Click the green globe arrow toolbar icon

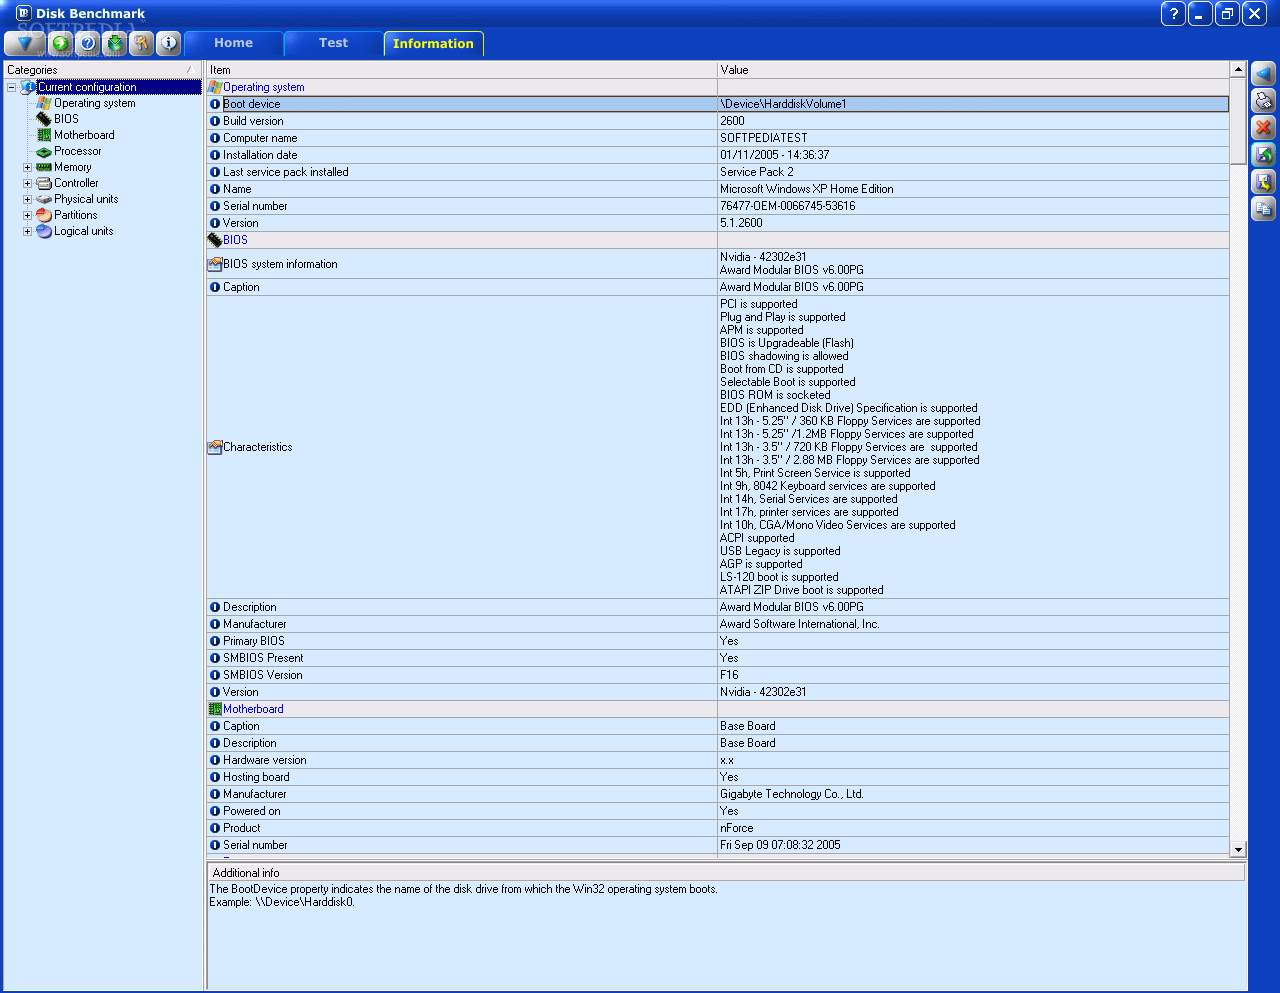coord(60,43)
